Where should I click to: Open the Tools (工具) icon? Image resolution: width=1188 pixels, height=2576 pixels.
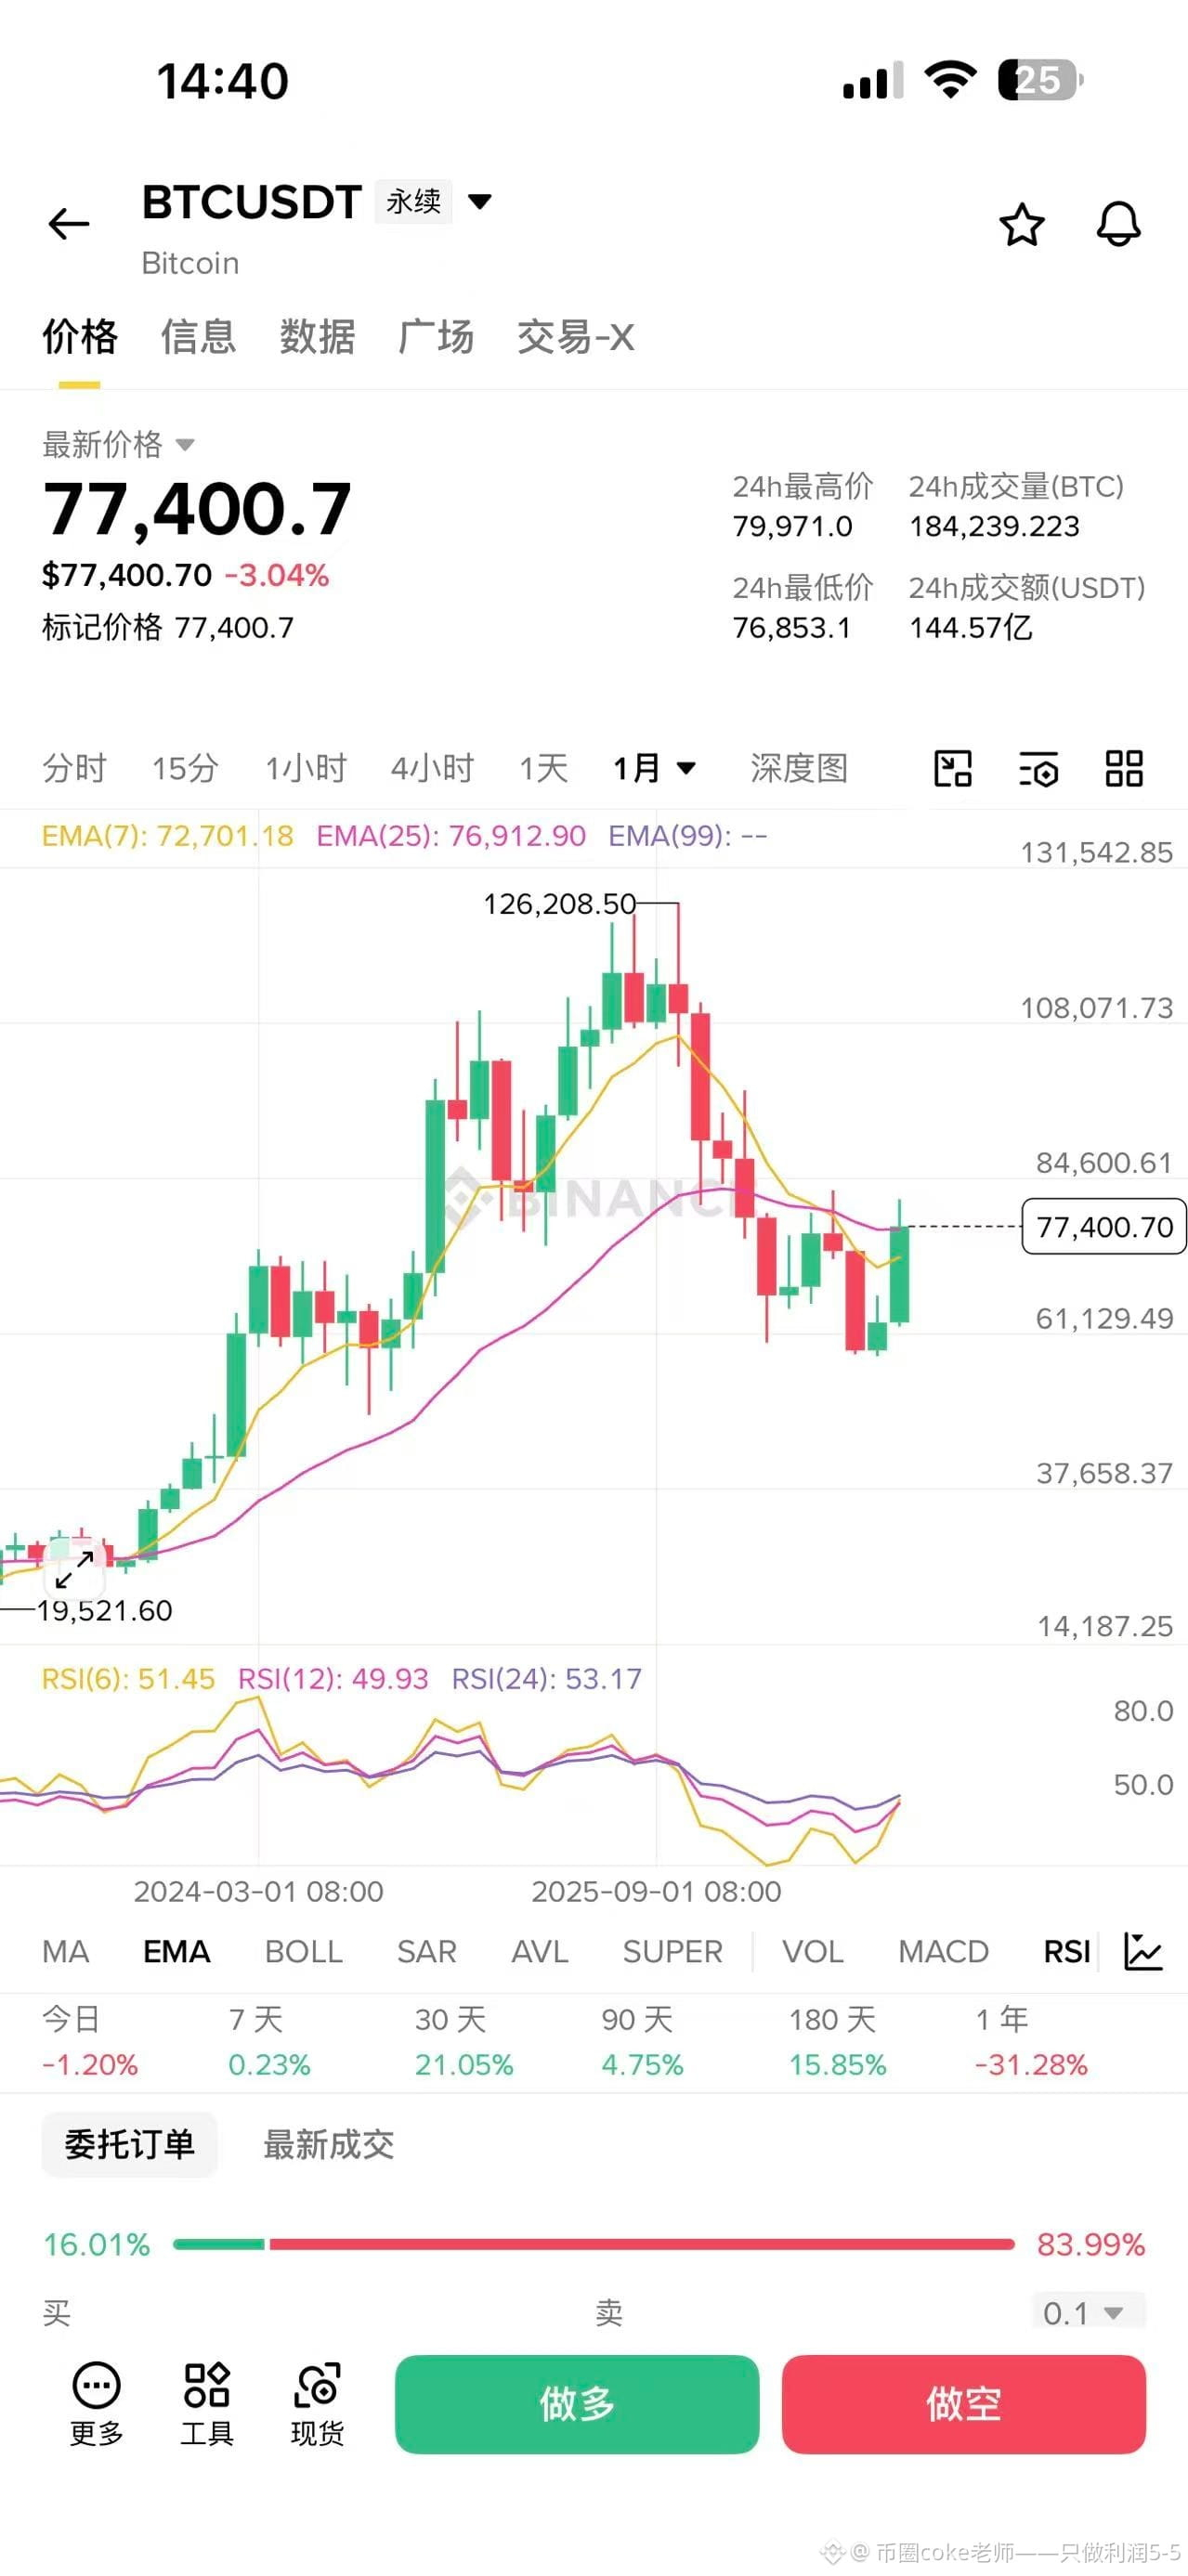pyautogui.click(x=207, y=2405)
